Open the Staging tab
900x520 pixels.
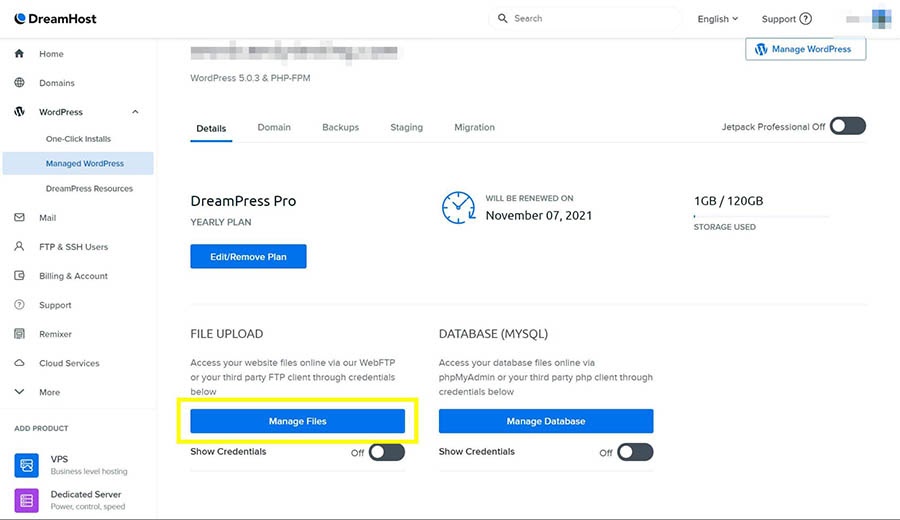pos(406,128)
